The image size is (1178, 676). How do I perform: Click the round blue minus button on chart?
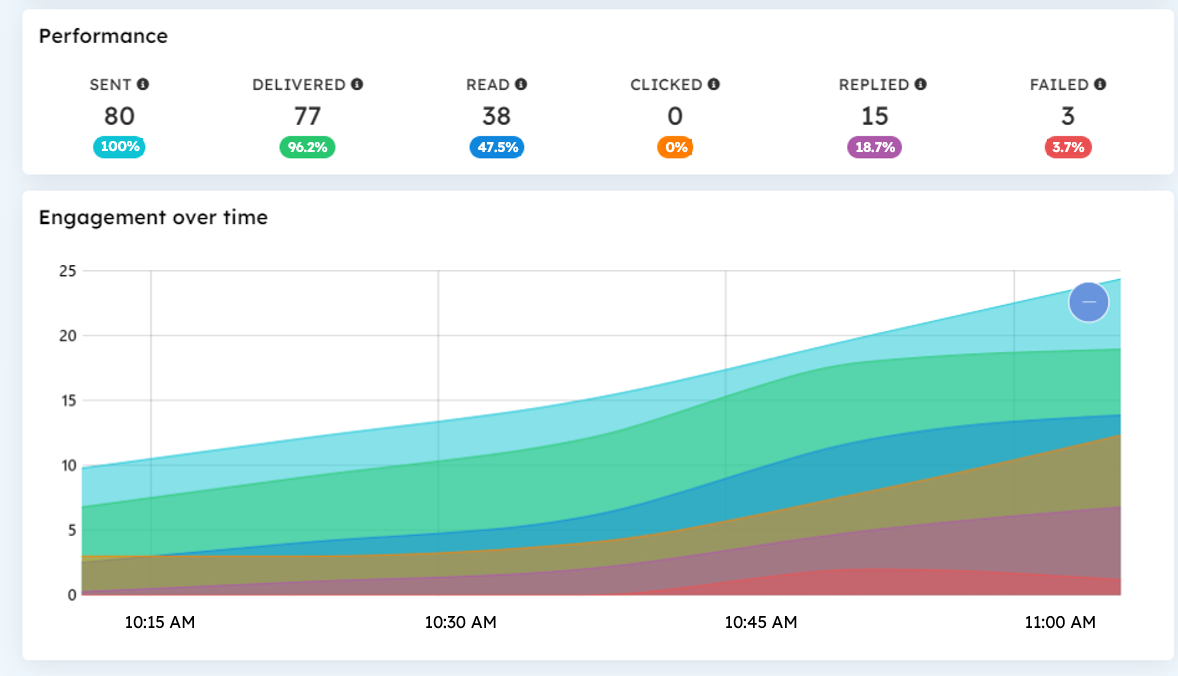pos(1089,301)
